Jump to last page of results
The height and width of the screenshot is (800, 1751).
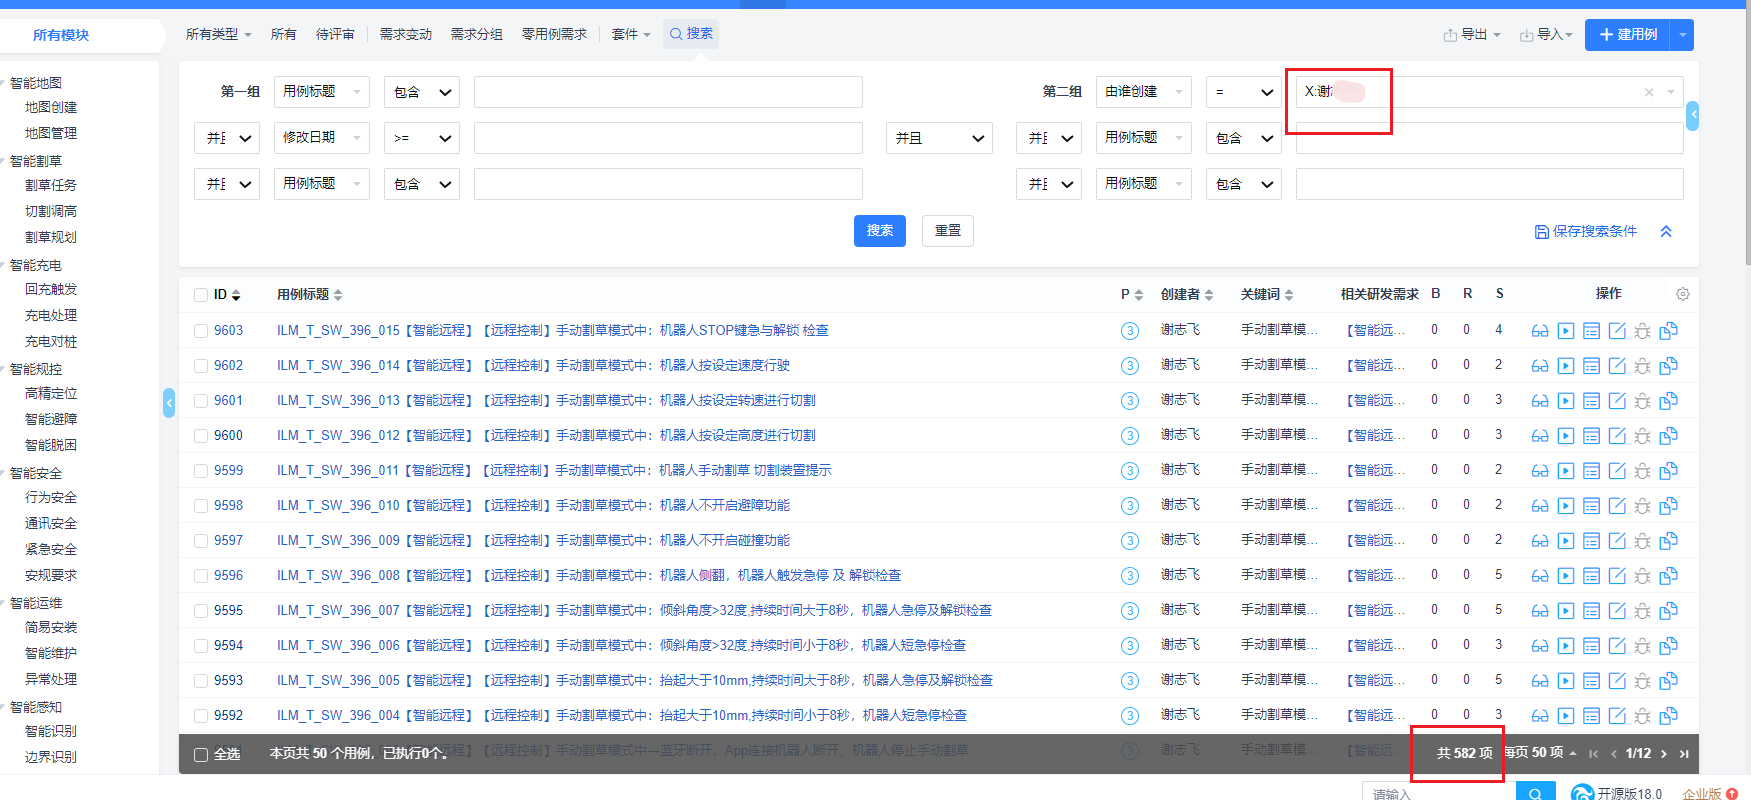(1684, 754)
